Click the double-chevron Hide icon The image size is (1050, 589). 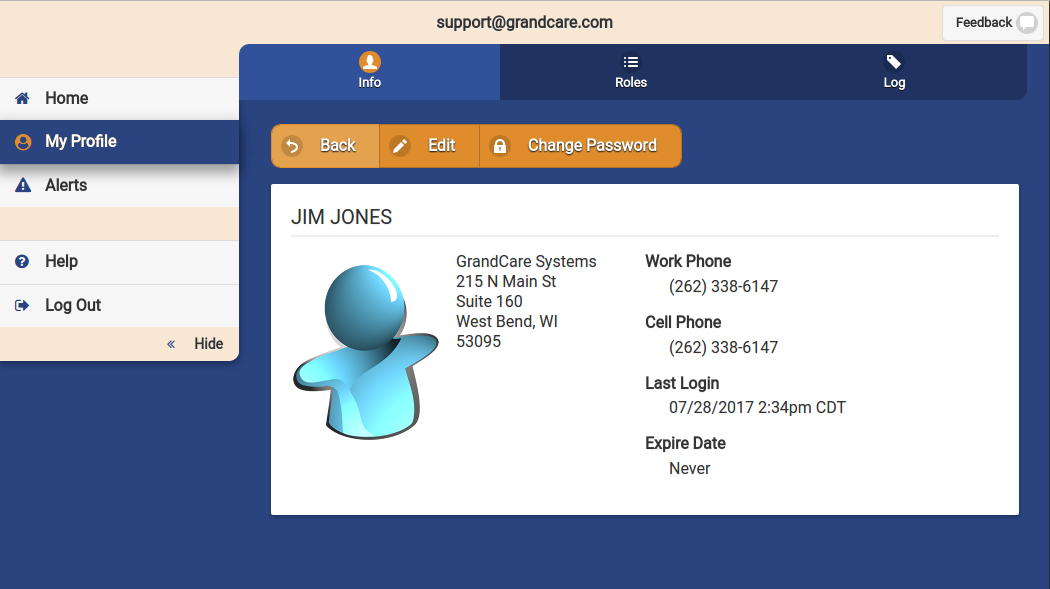click(x=171, y=344)
